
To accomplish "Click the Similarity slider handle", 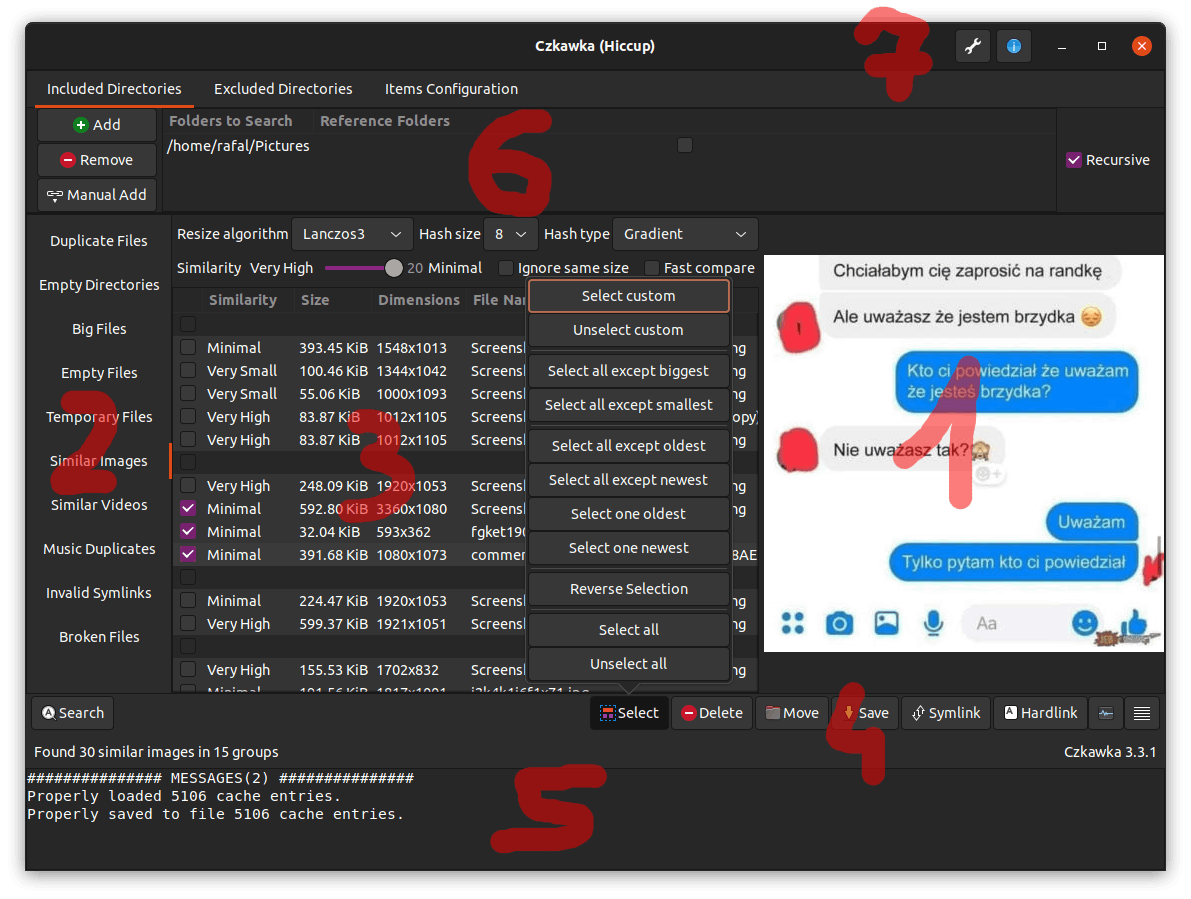I will click(x=394, y=268).
